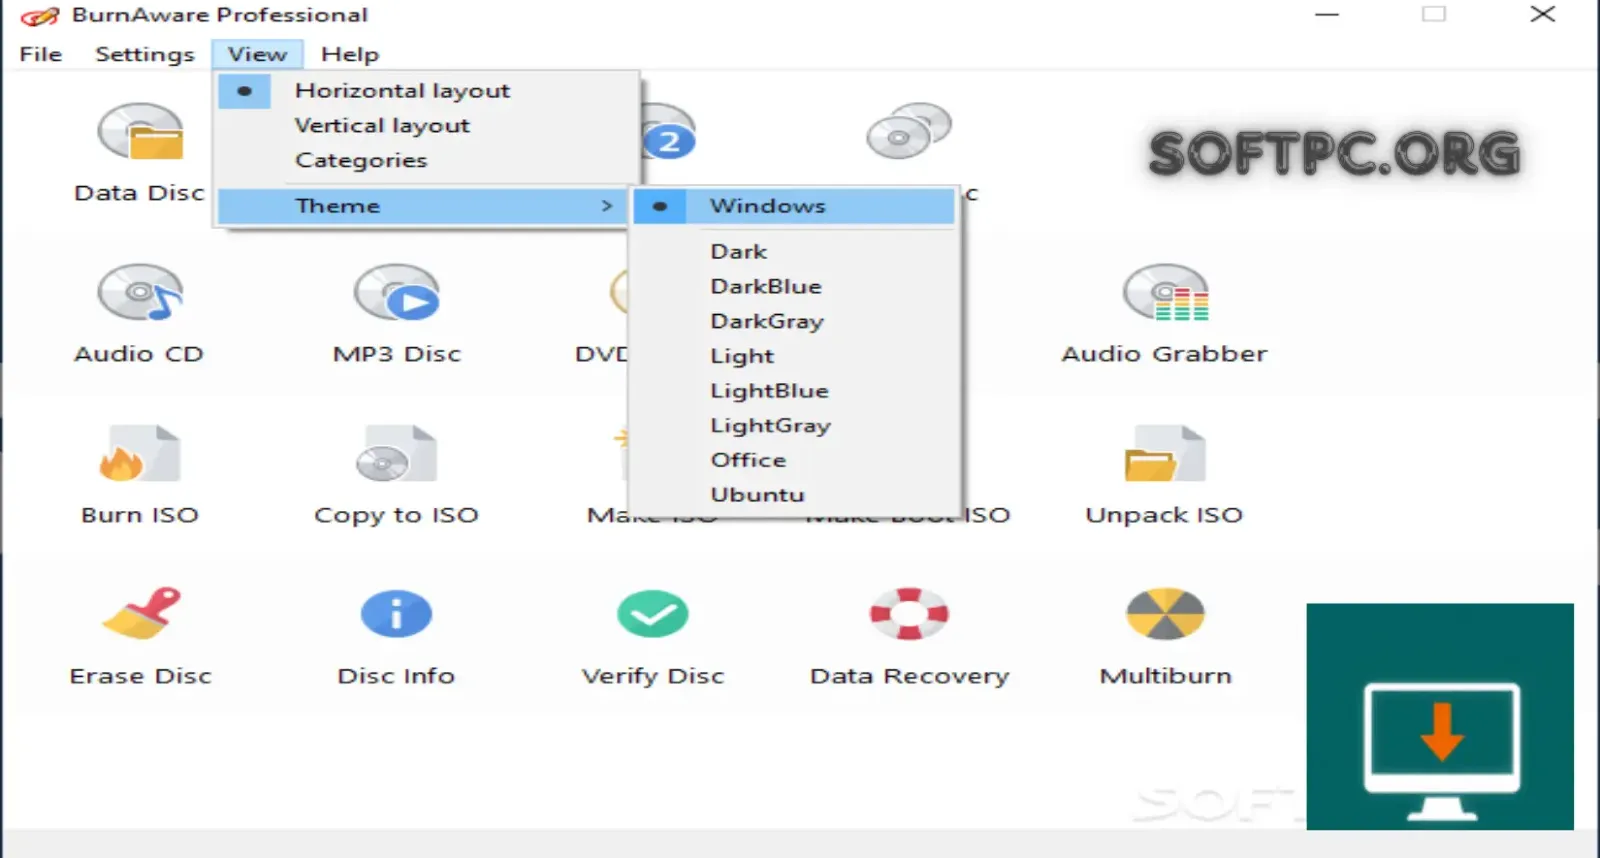Launch the Verify Disc tool
Viewport: 1600px width, 858px height.
click(x=653, y=636)
